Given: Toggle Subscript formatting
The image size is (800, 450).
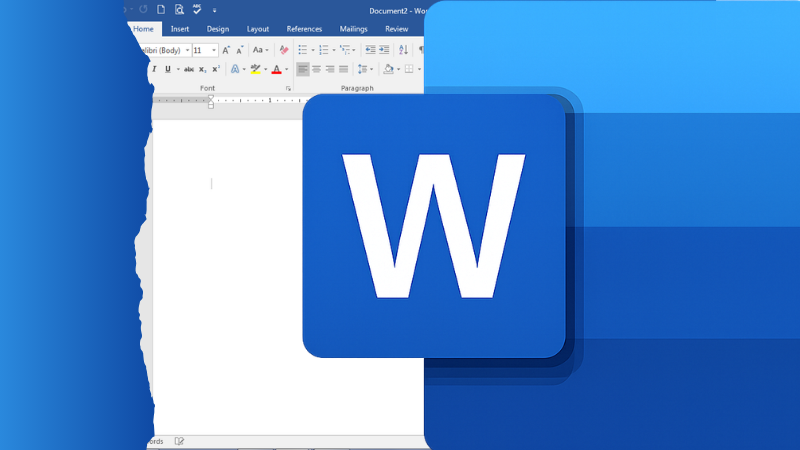Looking at the screenshot, I should 203,69.
